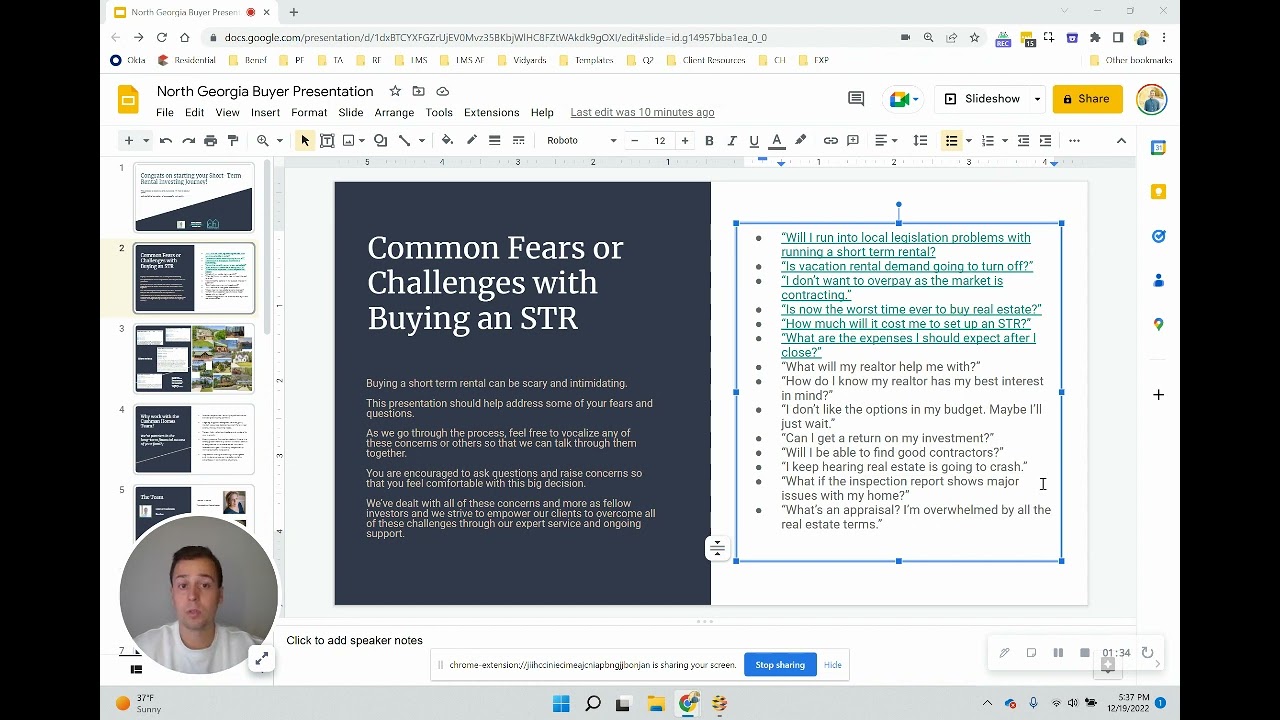Select the slide 3 thumbnail in the filmstrip
Viewport: 1280px width, 720px height.
195,359
